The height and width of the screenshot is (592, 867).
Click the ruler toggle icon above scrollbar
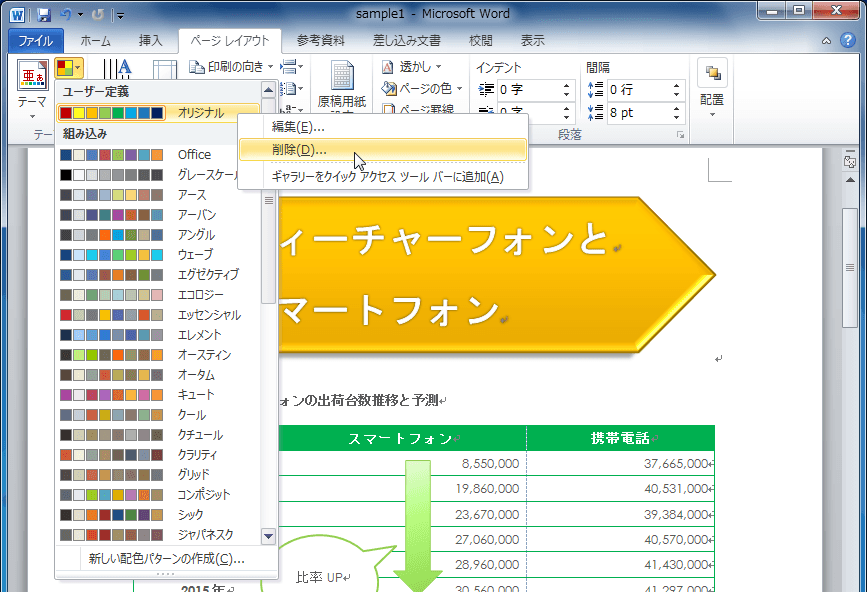point(850,161)
